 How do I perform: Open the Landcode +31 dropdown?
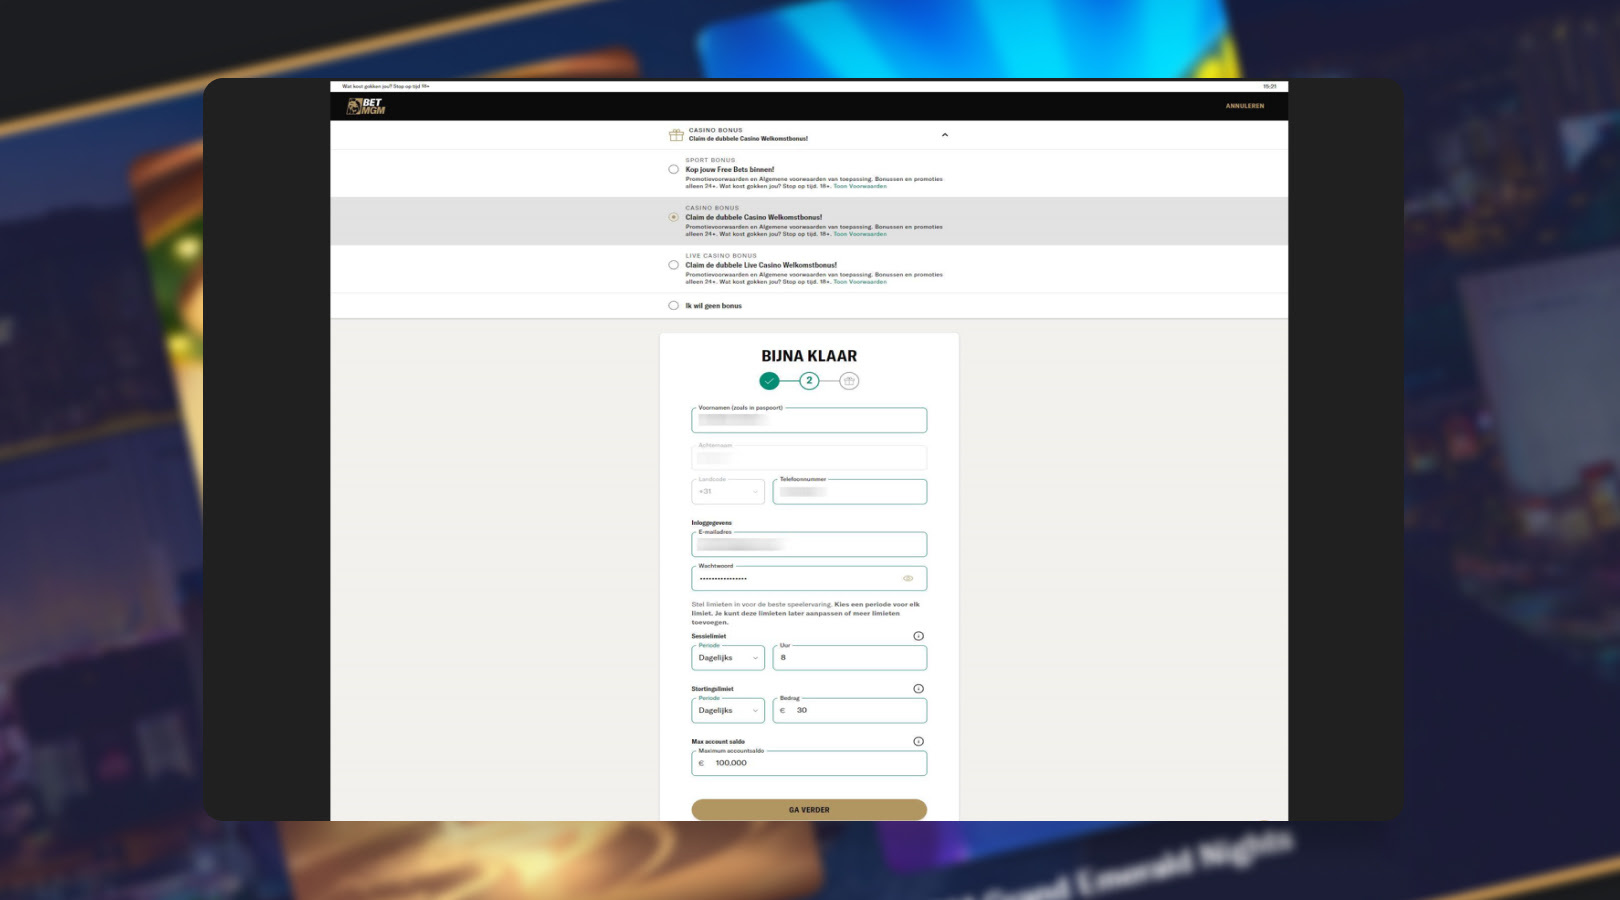728,491
